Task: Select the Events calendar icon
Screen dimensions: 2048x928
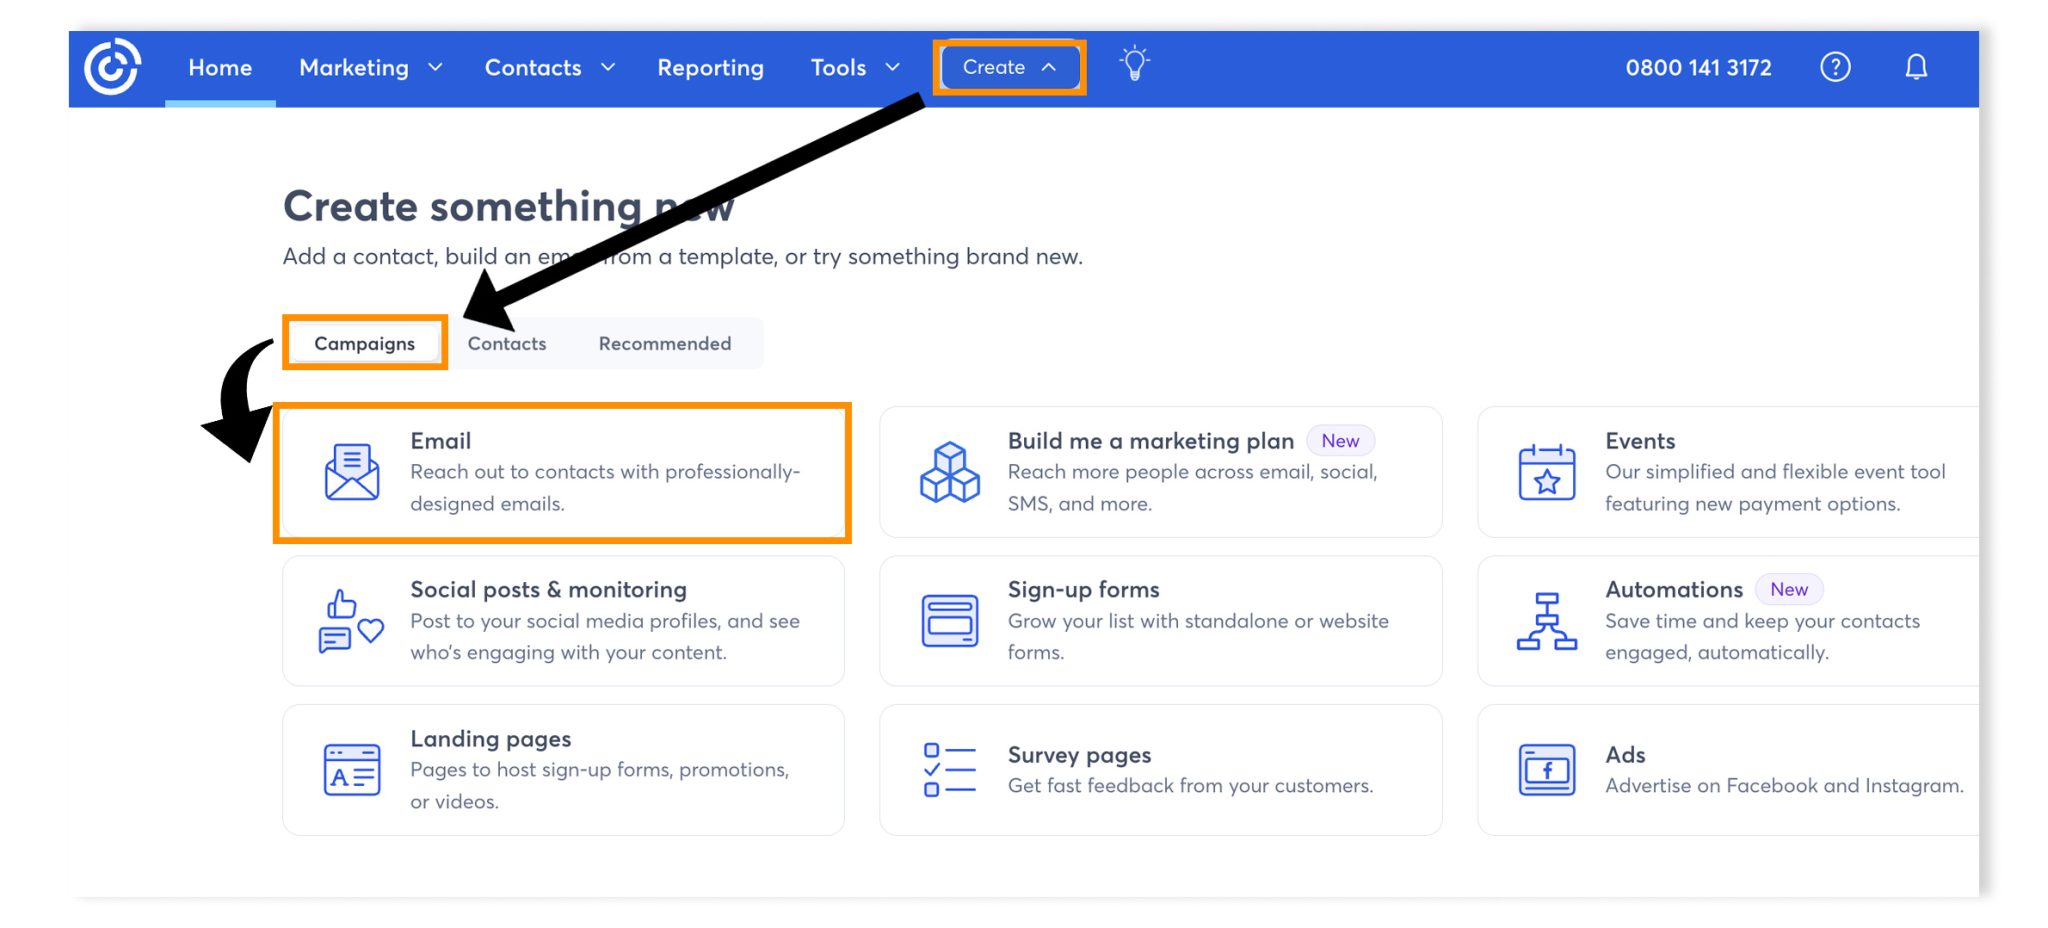Action: [1546, 471]
